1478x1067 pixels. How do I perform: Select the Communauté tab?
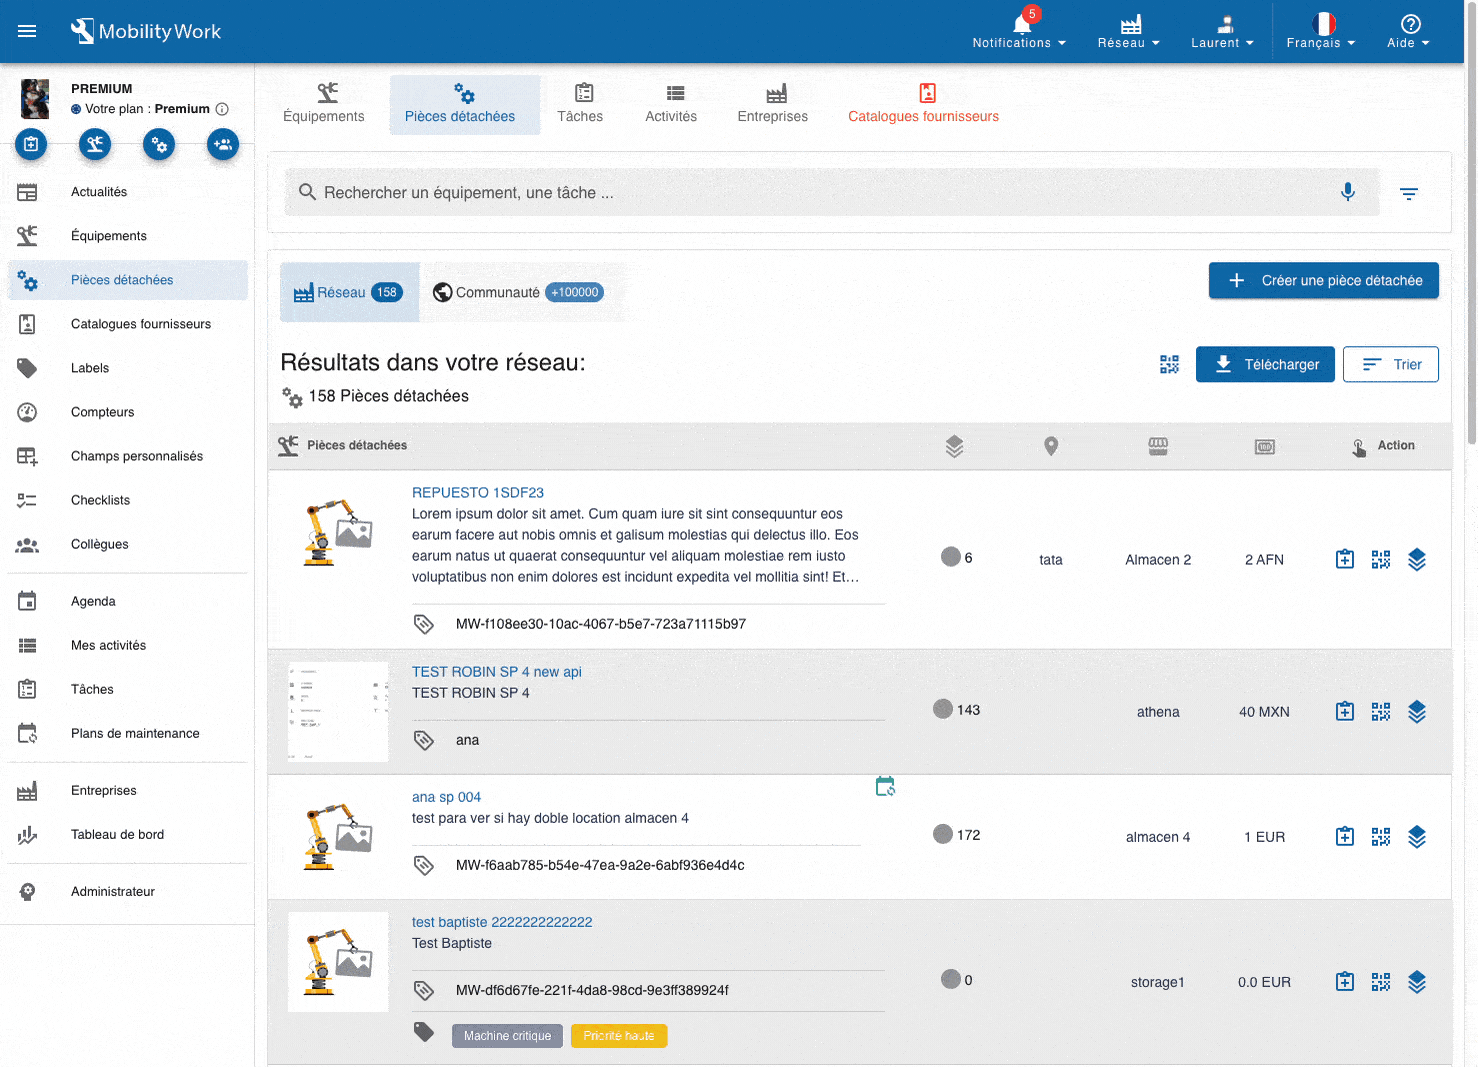(517, 292)
